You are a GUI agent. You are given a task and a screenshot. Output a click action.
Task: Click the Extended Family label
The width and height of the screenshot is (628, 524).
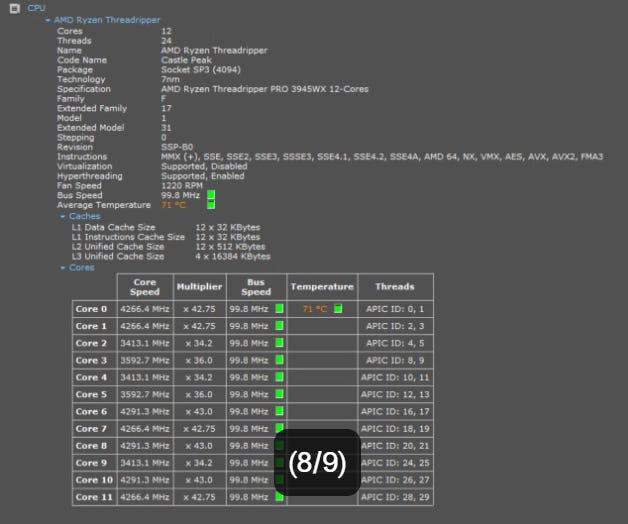(x=92, y=109)
